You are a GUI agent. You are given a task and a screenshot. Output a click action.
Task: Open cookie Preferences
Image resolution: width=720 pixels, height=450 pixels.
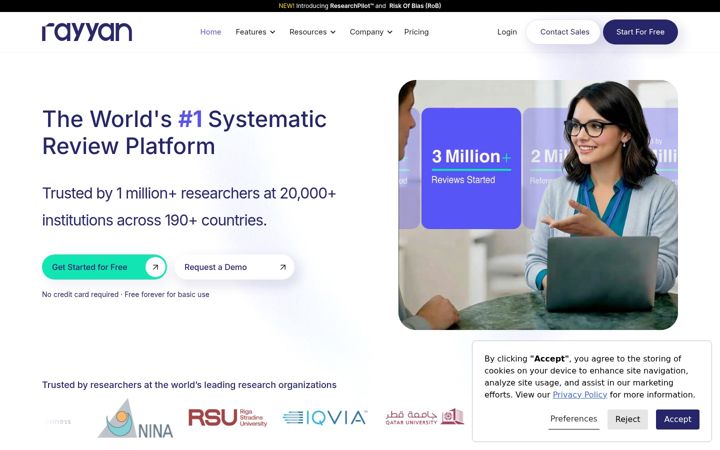[x=574, y=419]
